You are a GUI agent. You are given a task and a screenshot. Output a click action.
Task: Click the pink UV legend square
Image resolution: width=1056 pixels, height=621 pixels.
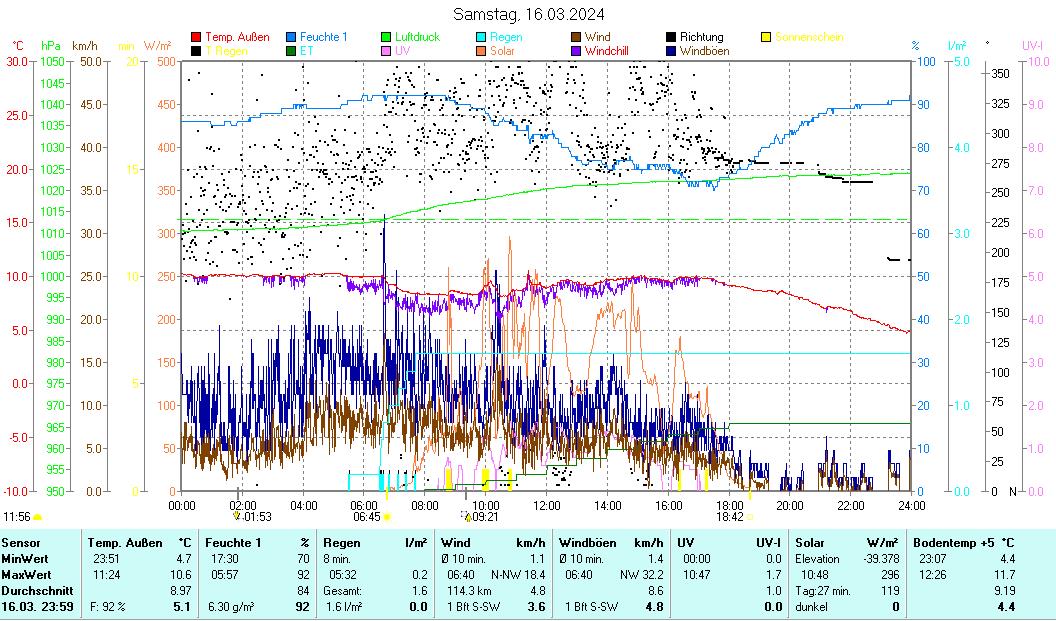click(x=386, y=50)
